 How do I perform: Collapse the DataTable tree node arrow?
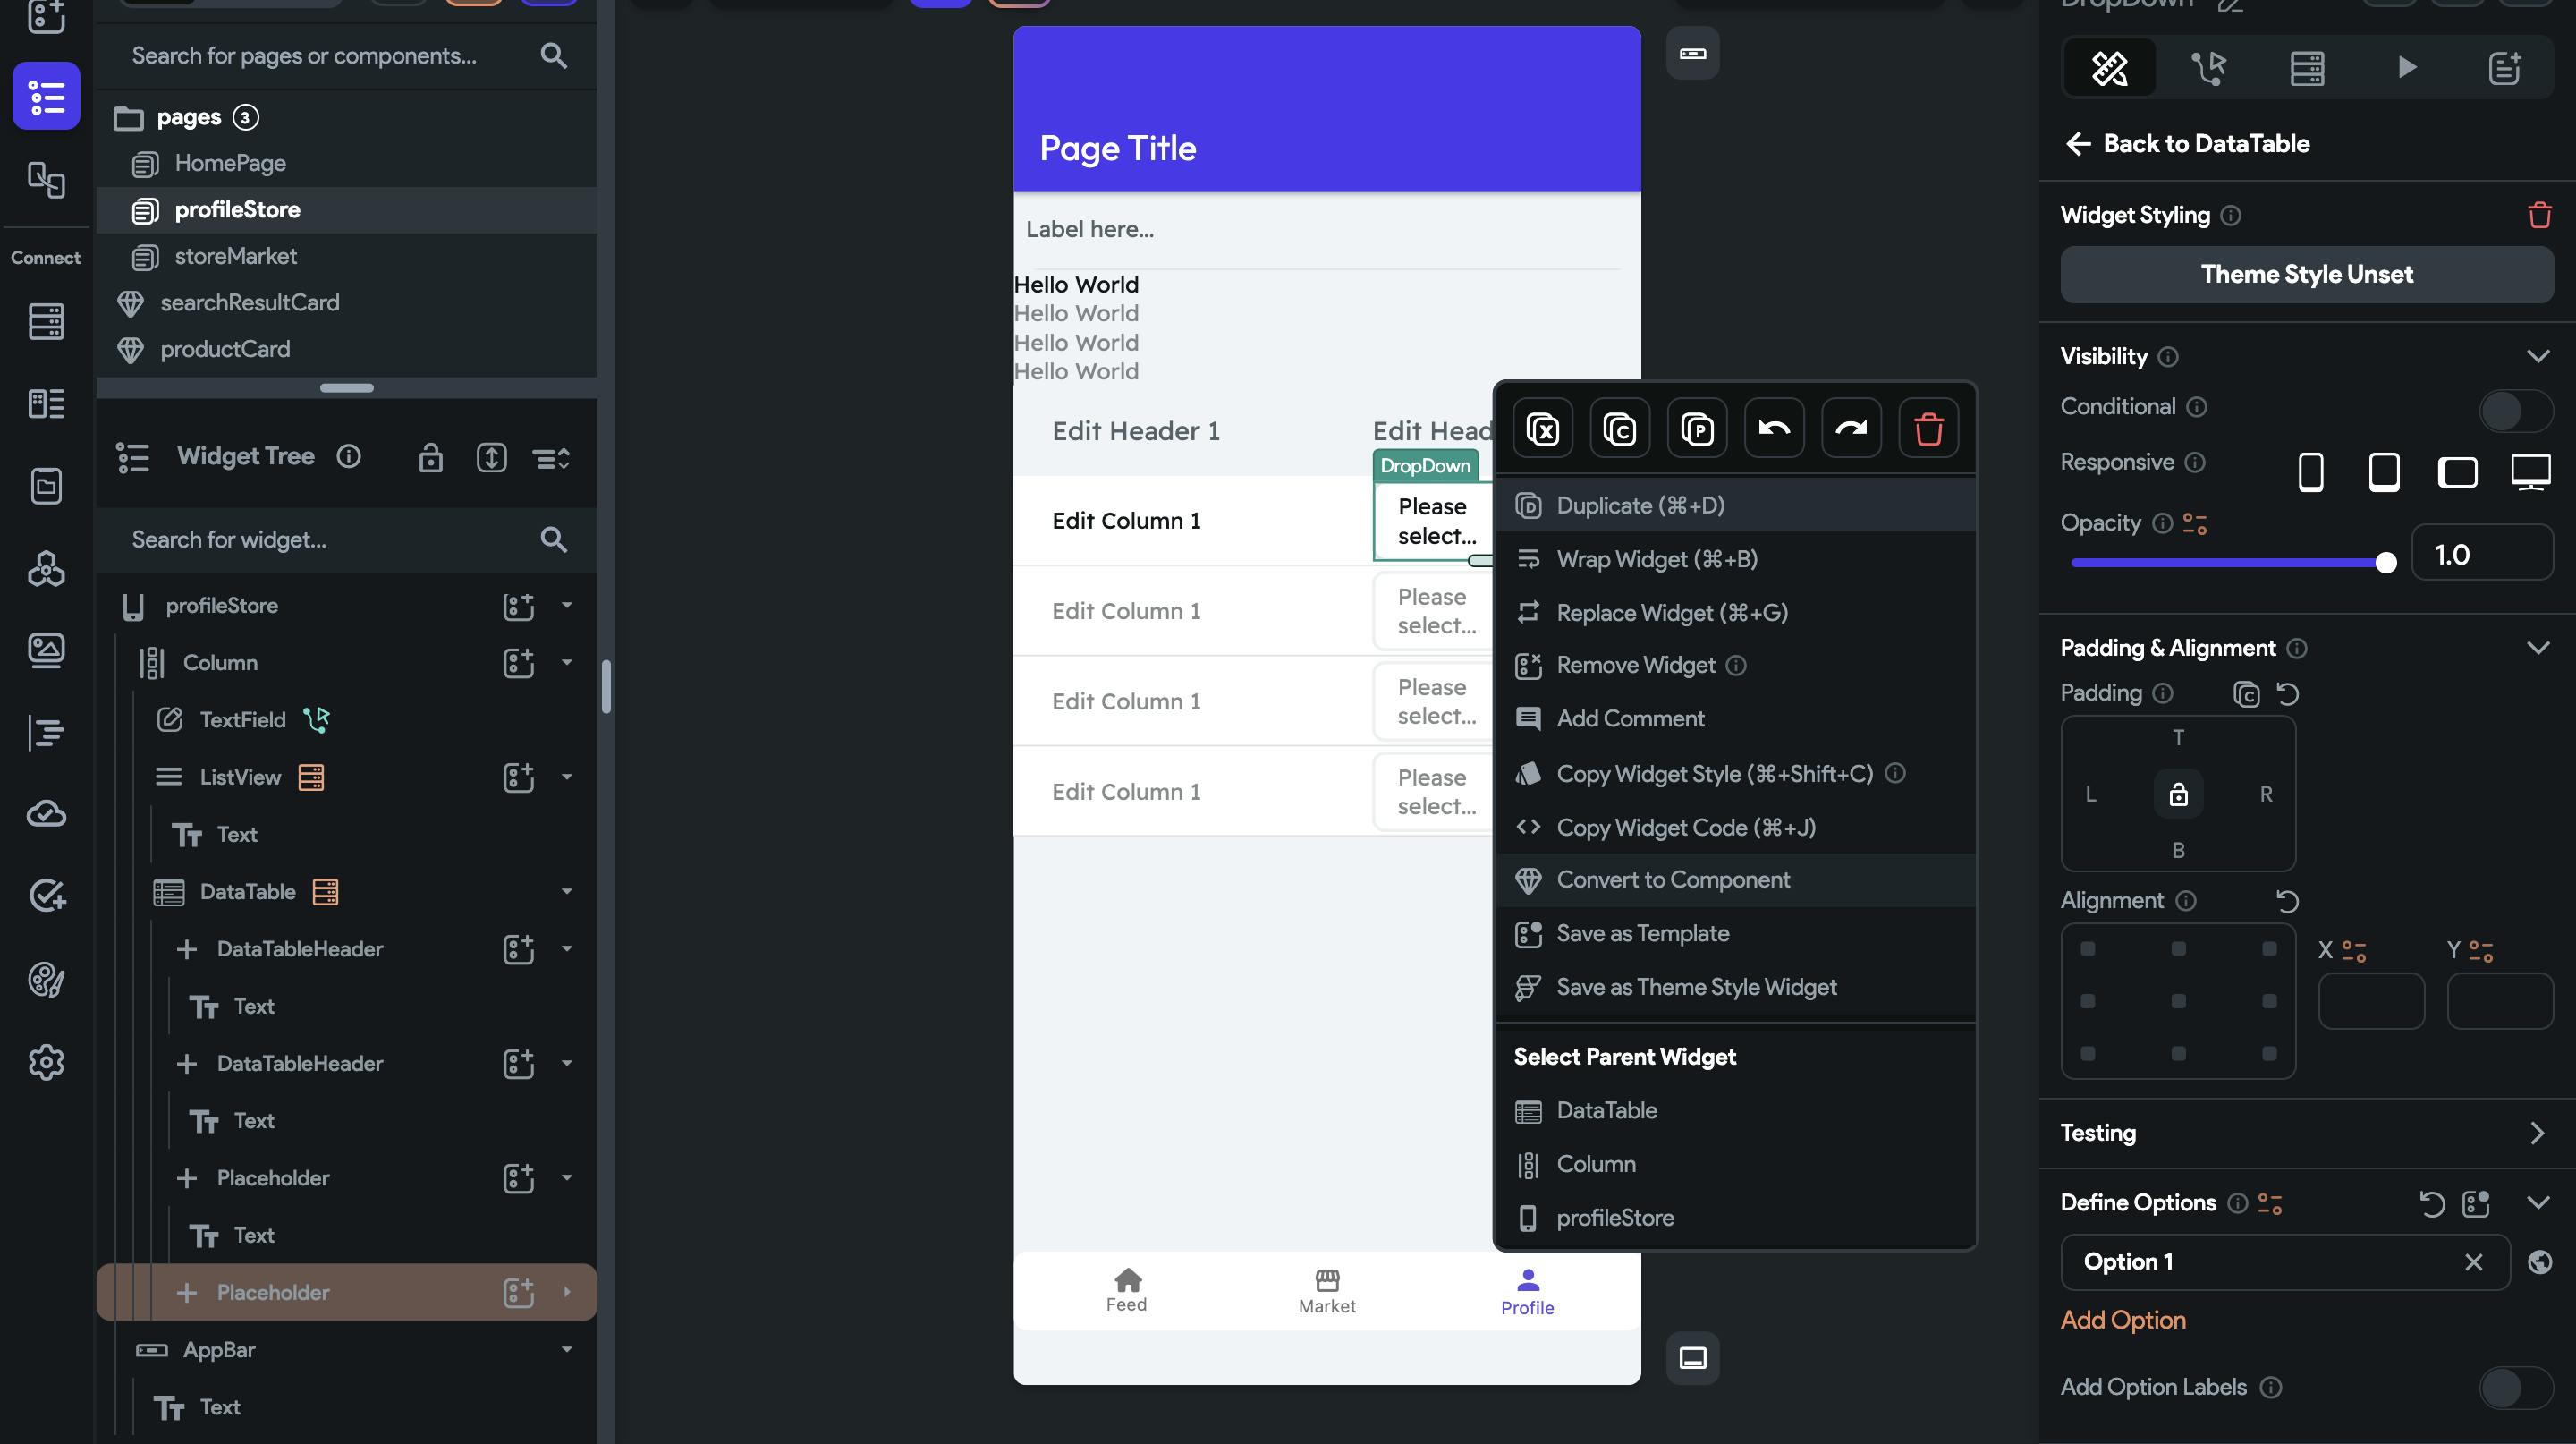[x=567, y=892]
